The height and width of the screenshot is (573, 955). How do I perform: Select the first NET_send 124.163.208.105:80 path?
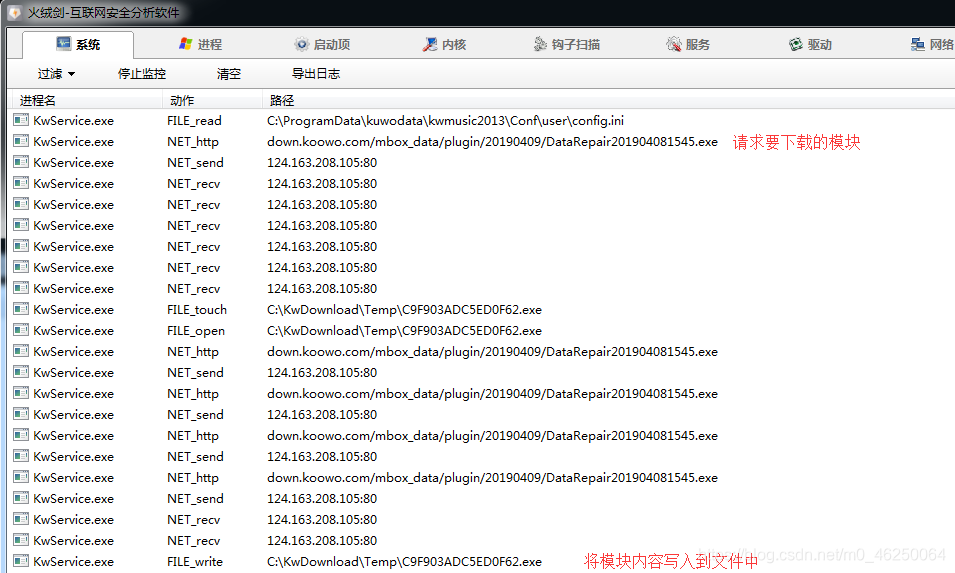pos(322,163)
